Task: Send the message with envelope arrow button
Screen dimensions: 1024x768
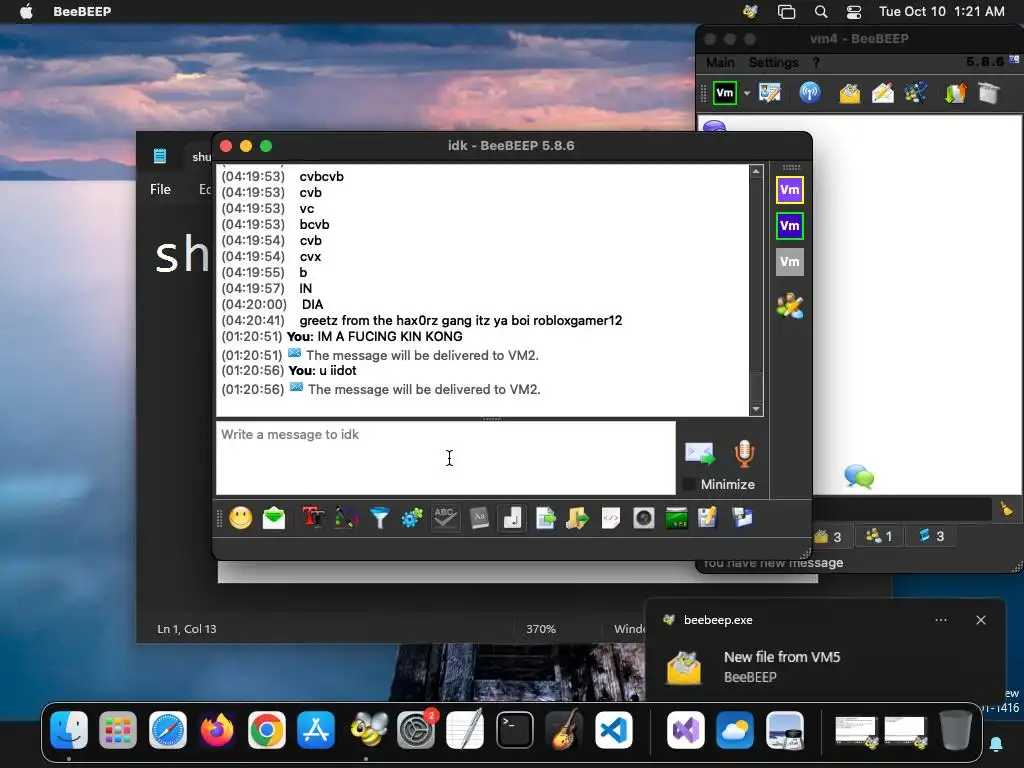Action: point(699,453)
